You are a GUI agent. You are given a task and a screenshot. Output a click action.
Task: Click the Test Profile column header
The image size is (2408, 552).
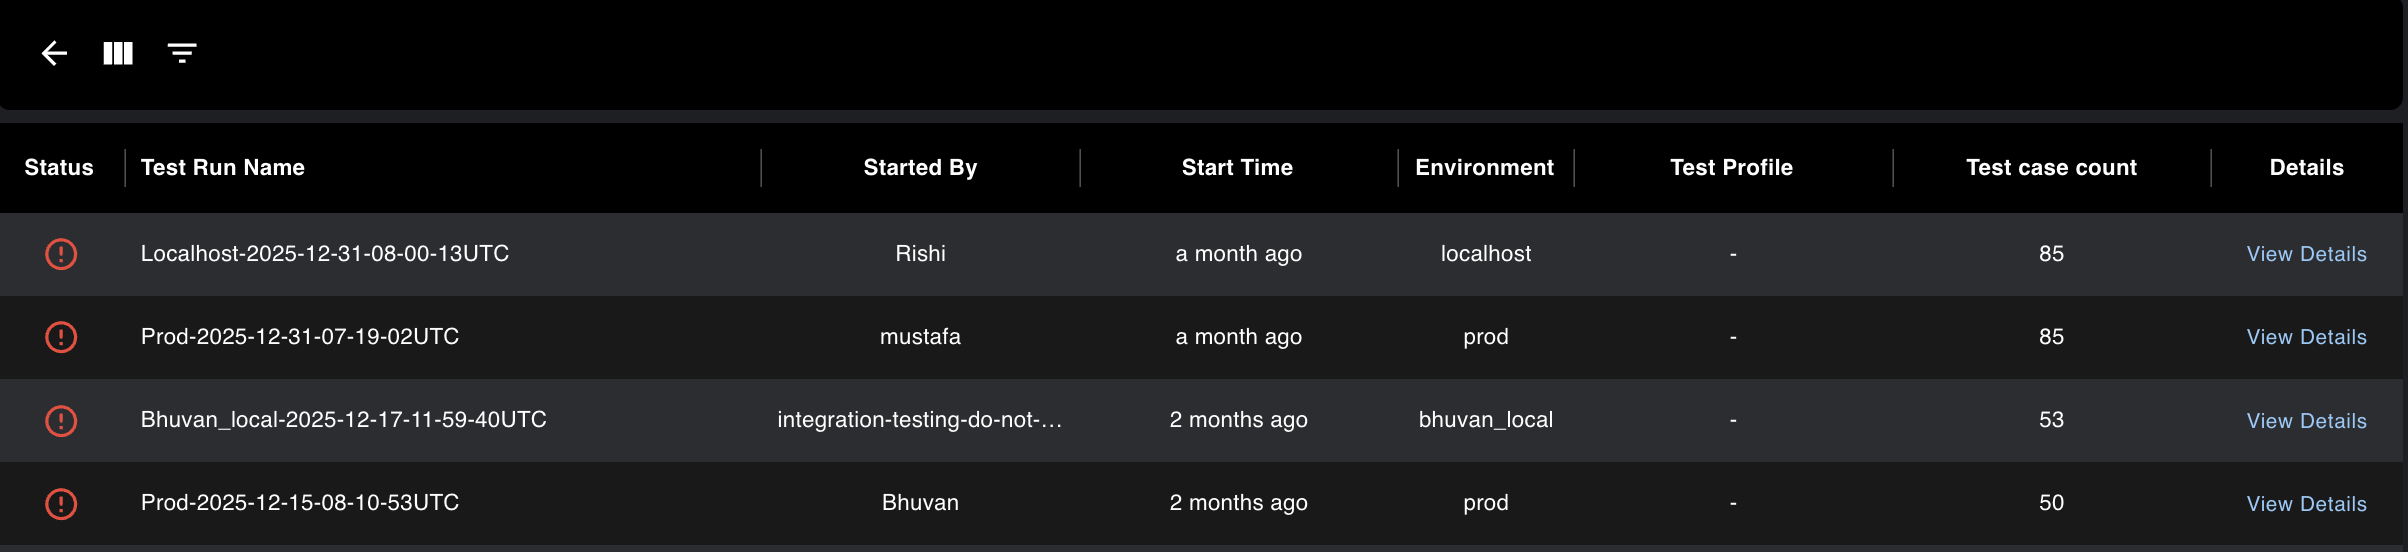[x=1731, y=168]
